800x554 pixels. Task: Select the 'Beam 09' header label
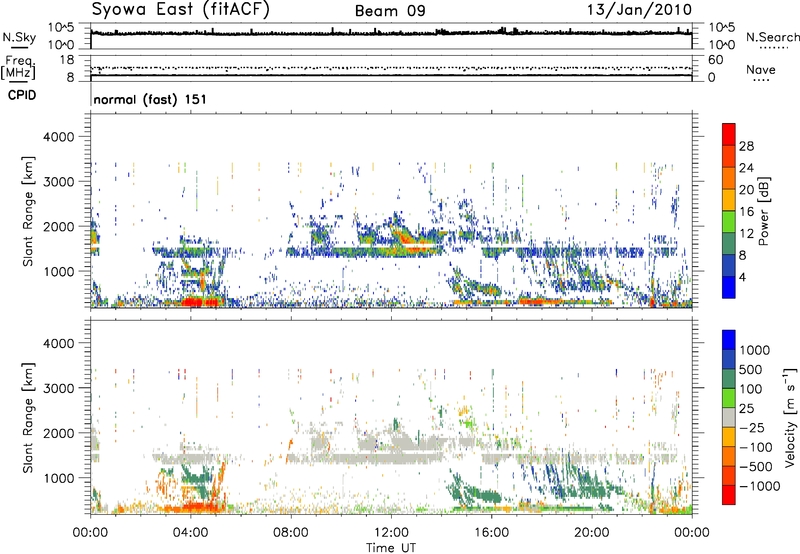pos(390,11)
